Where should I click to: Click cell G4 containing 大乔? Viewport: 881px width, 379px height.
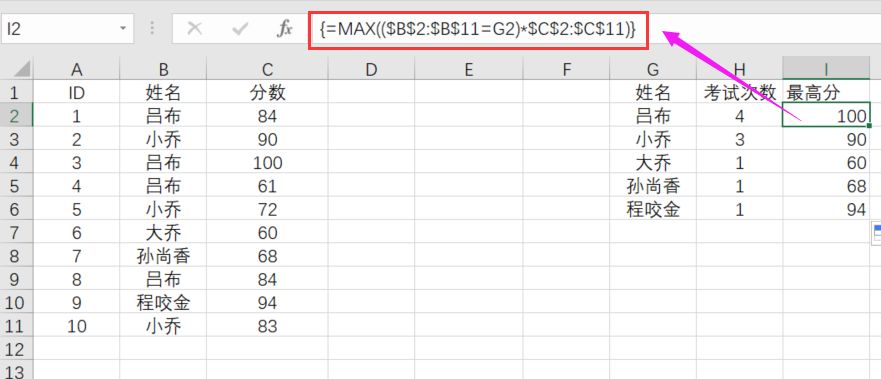click(x=653, y=162)
